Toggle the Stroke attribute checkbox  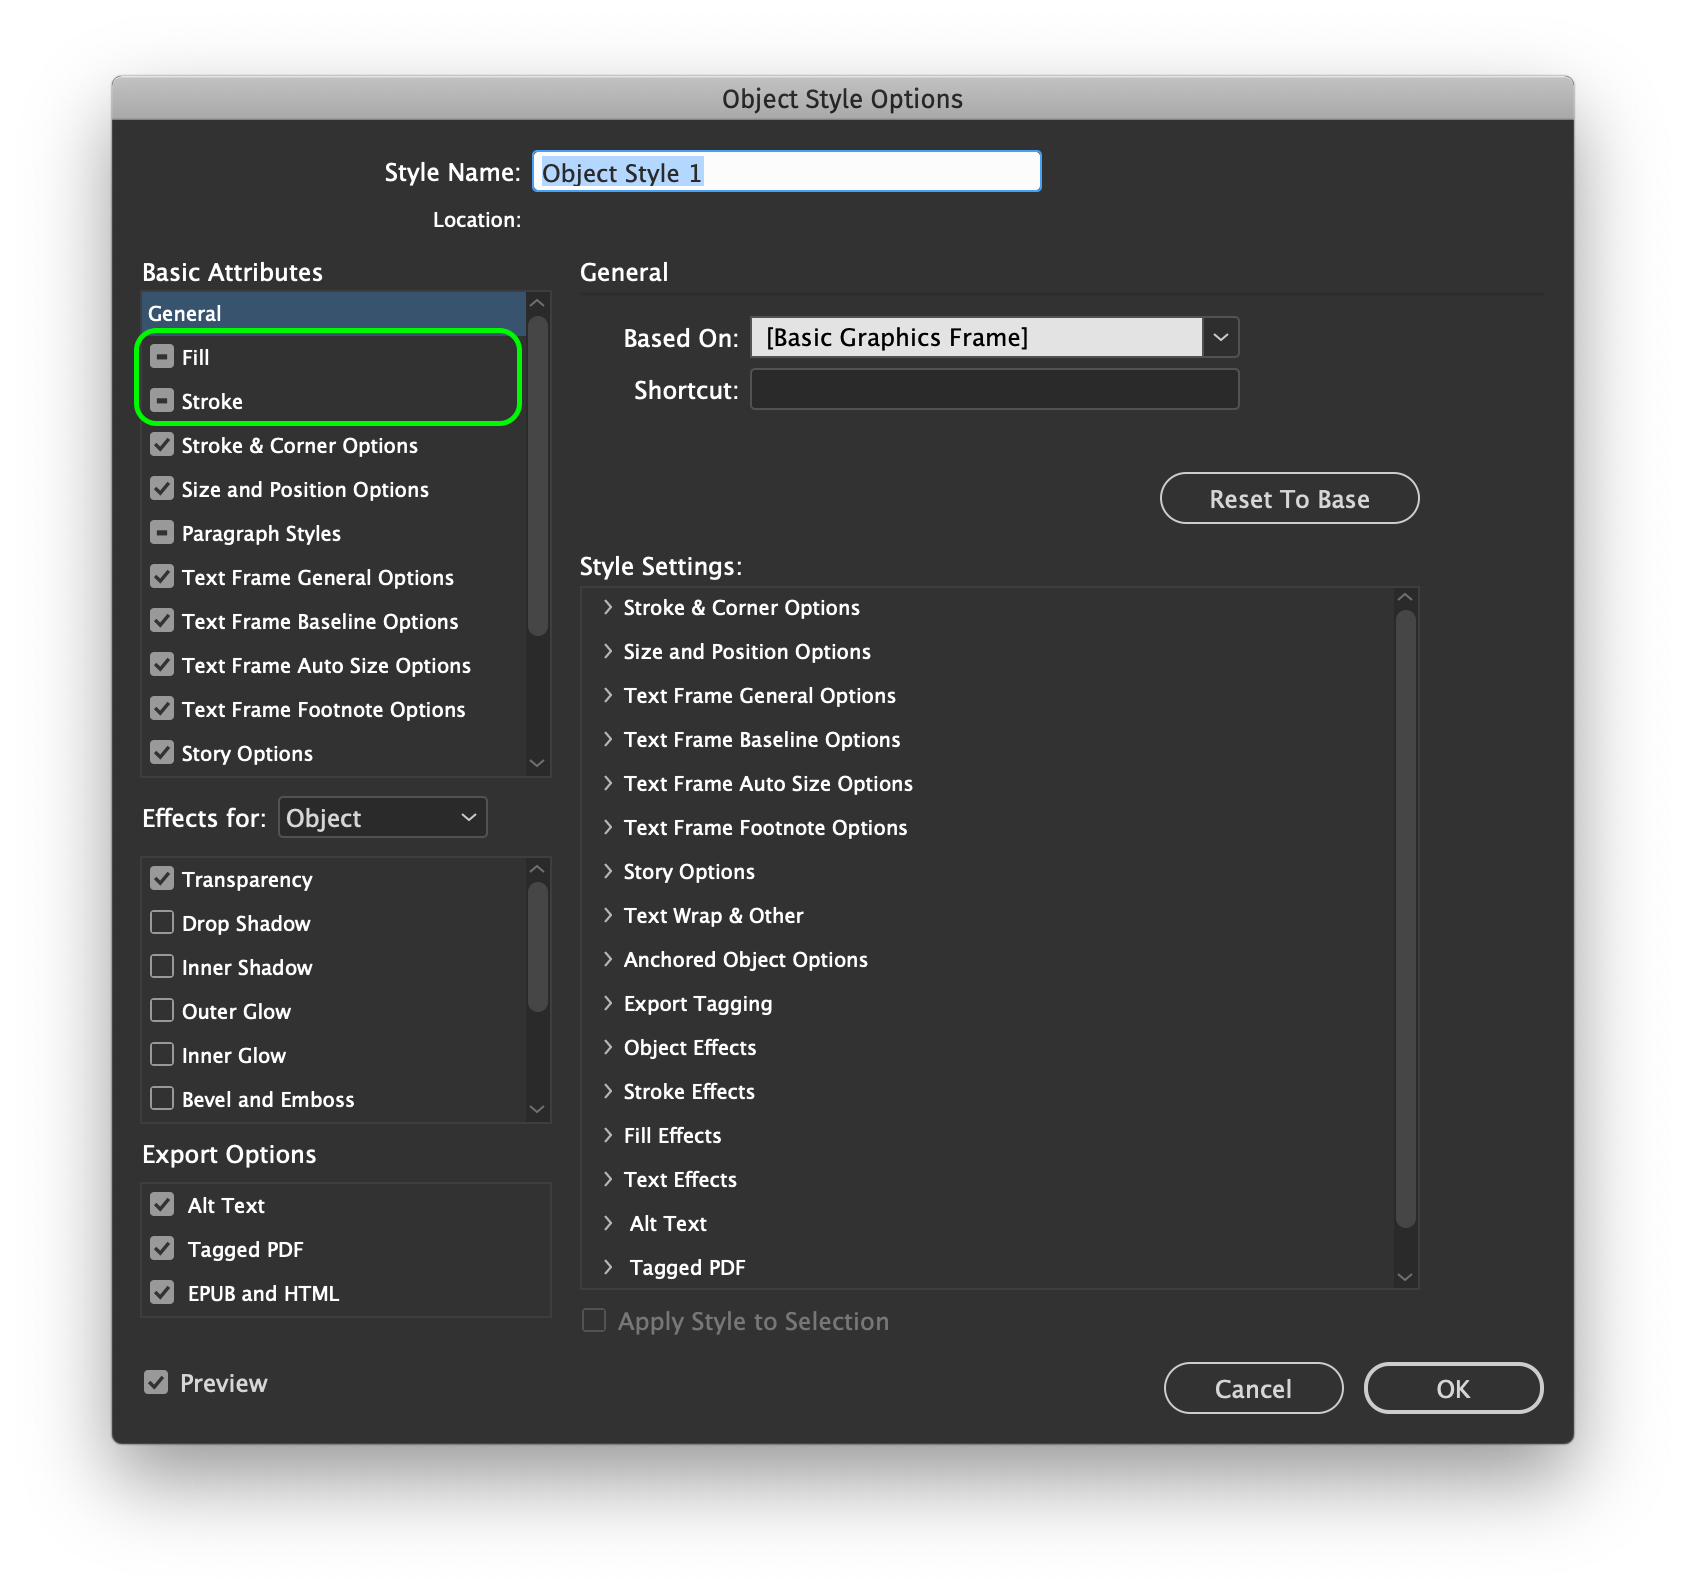point(162,401)
